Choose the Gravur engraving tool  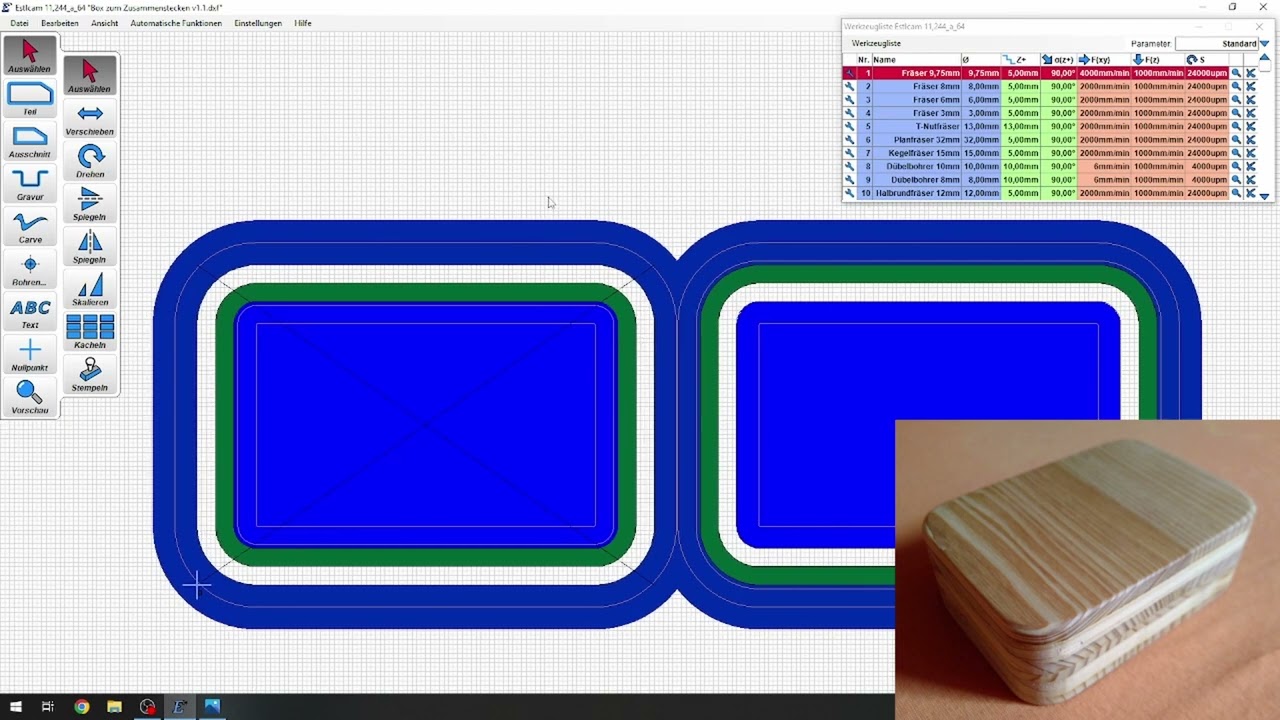coord(30,185)
